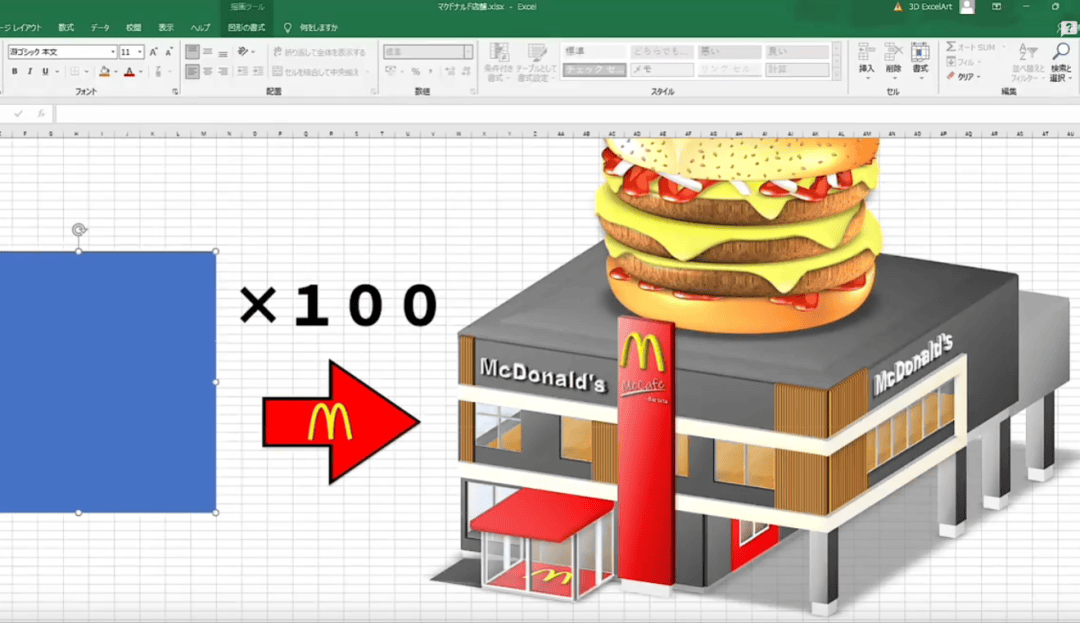Toggle bottom vertical alignment
Viewport: 1080px width, 623px height.
(222, 52)
